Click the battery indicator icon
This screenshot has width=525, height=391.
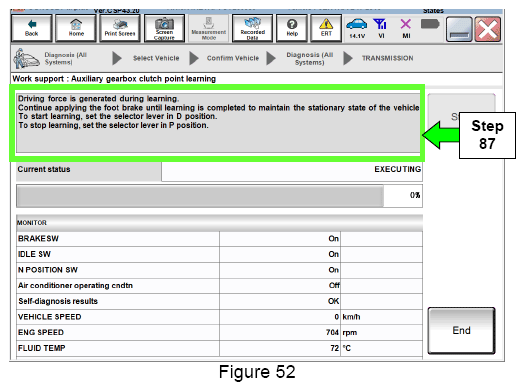coord(430,24)
